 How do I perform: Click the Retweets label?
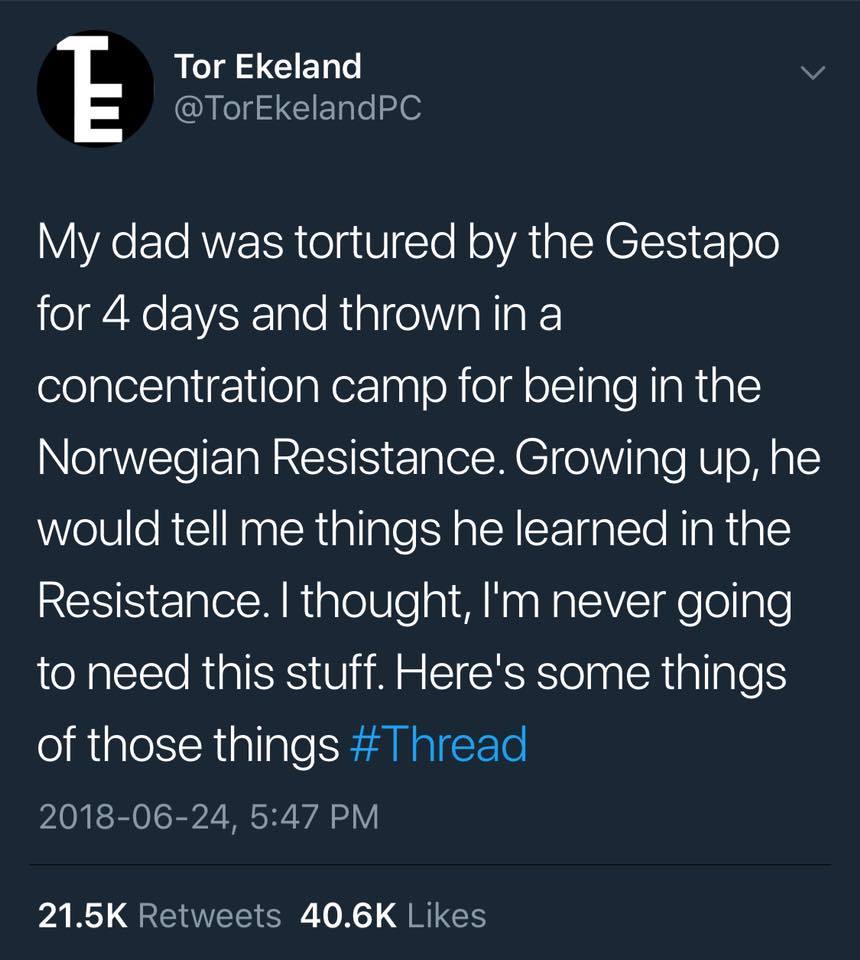pos(208,915)
